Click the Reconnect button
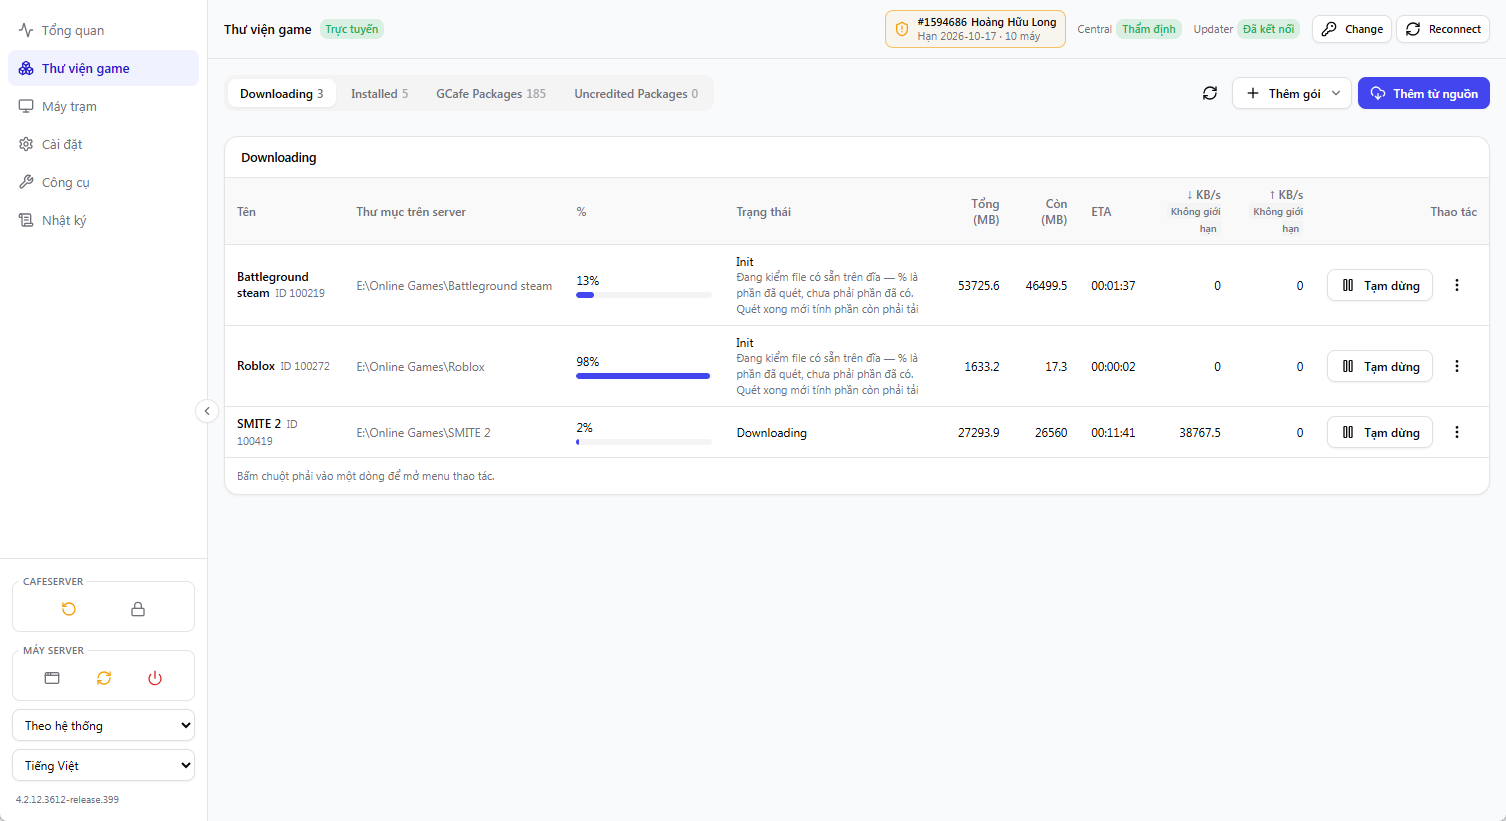The height and width of the screenshot is (821, 1506). (x=1443, y=29)
